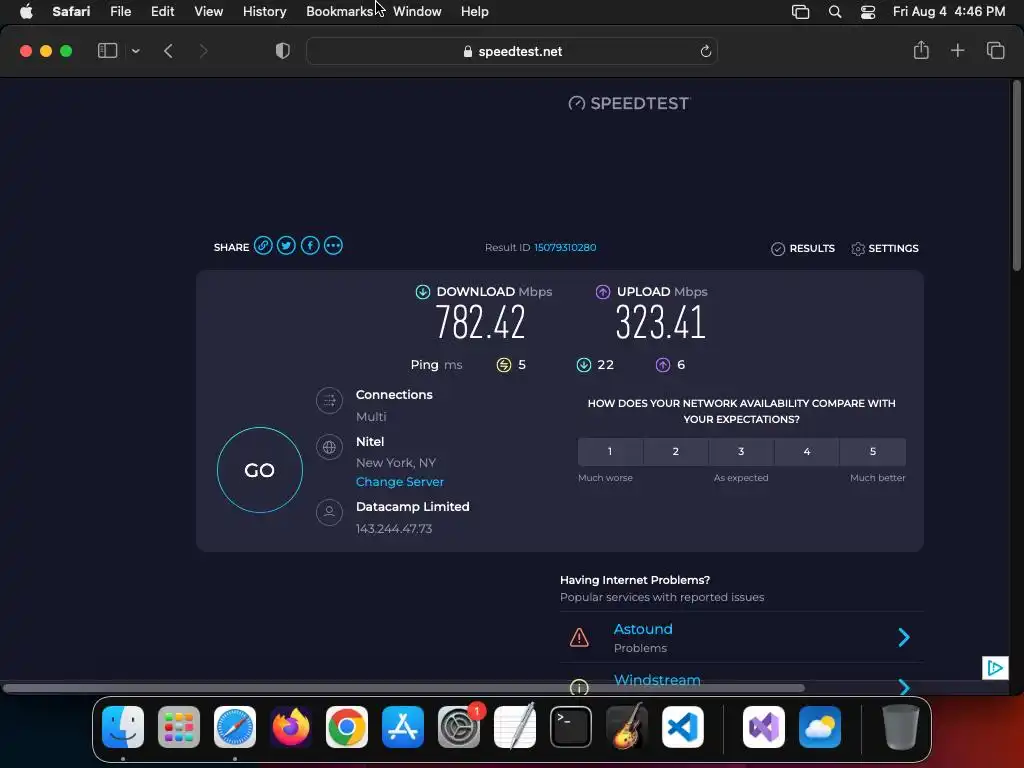Toggle the Safari sidebar
Image resolution: width=1024 pixels, height=768 pixels.
click(x=107, y=51)
